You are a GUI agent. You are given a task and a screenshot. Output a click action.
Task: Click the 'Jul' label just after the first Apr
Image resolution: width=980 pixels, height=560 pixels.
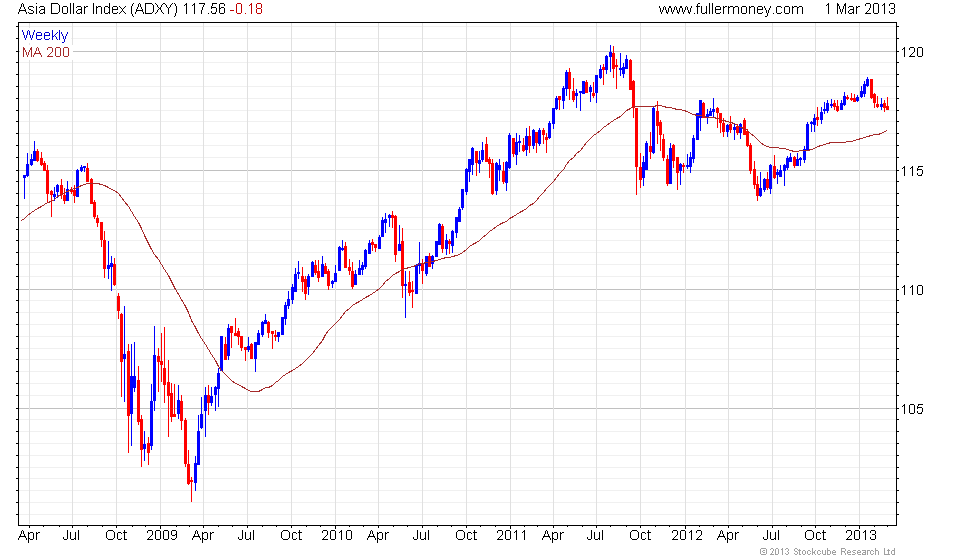tap(71, 536)
